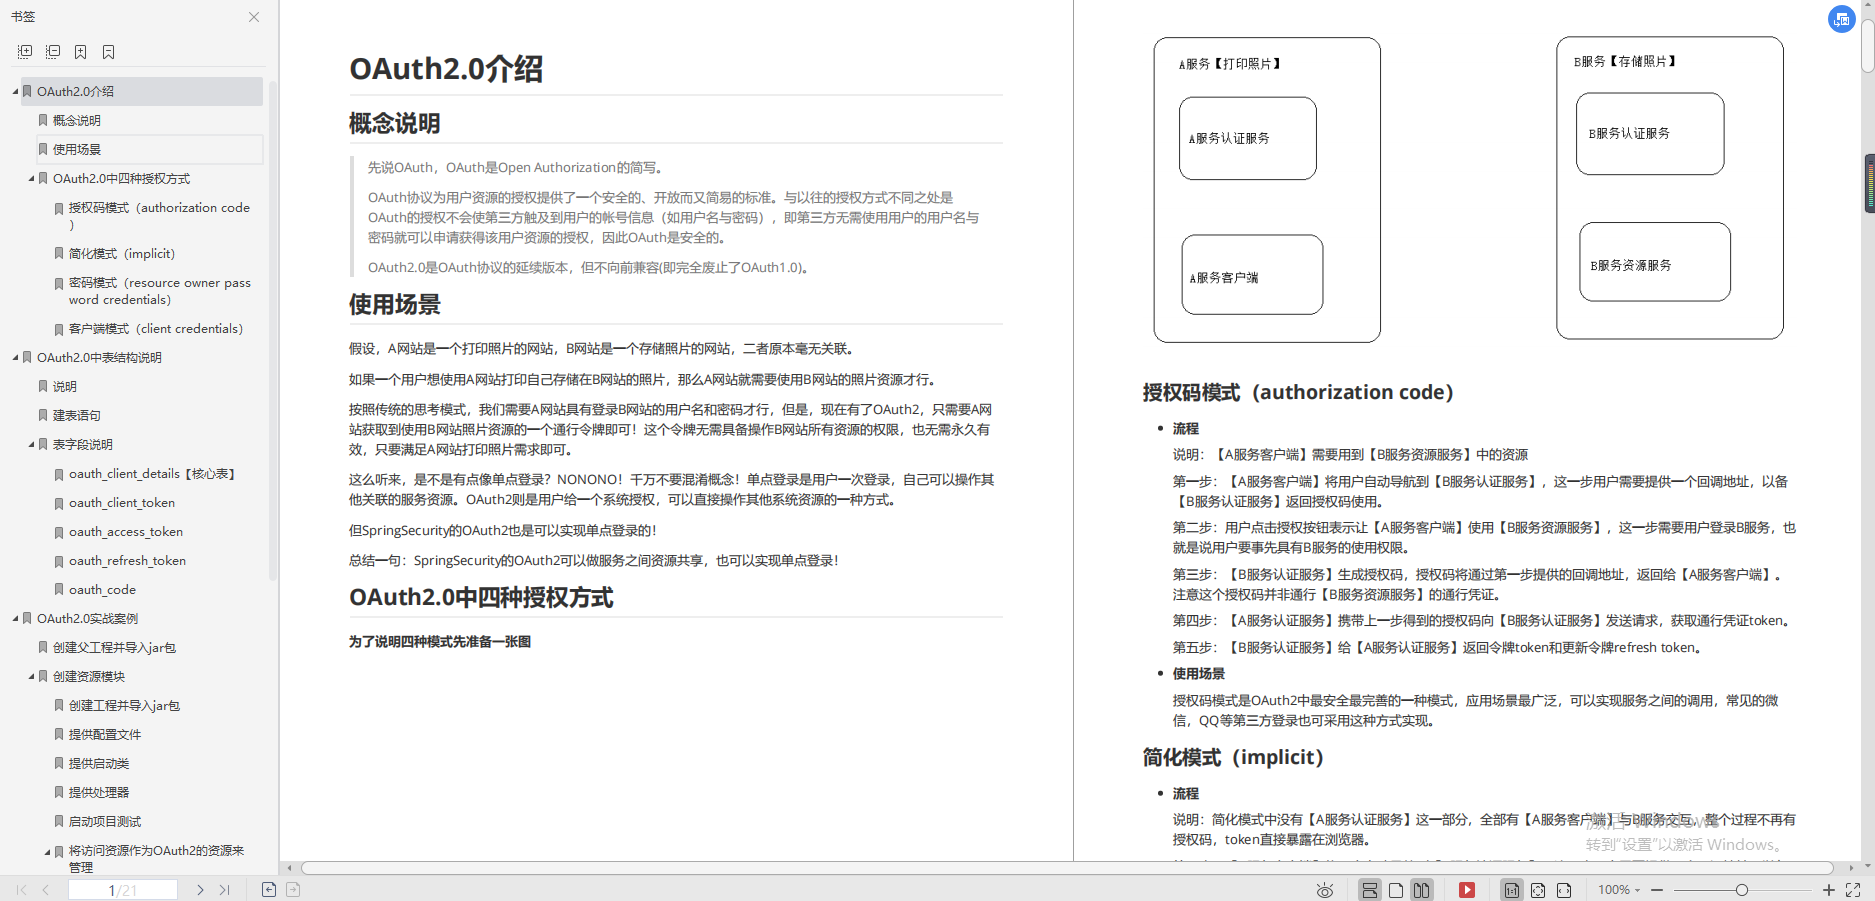Click the 1:1 actual size icon
The image size is (1875, 901).
click(x=1511, y=890)
